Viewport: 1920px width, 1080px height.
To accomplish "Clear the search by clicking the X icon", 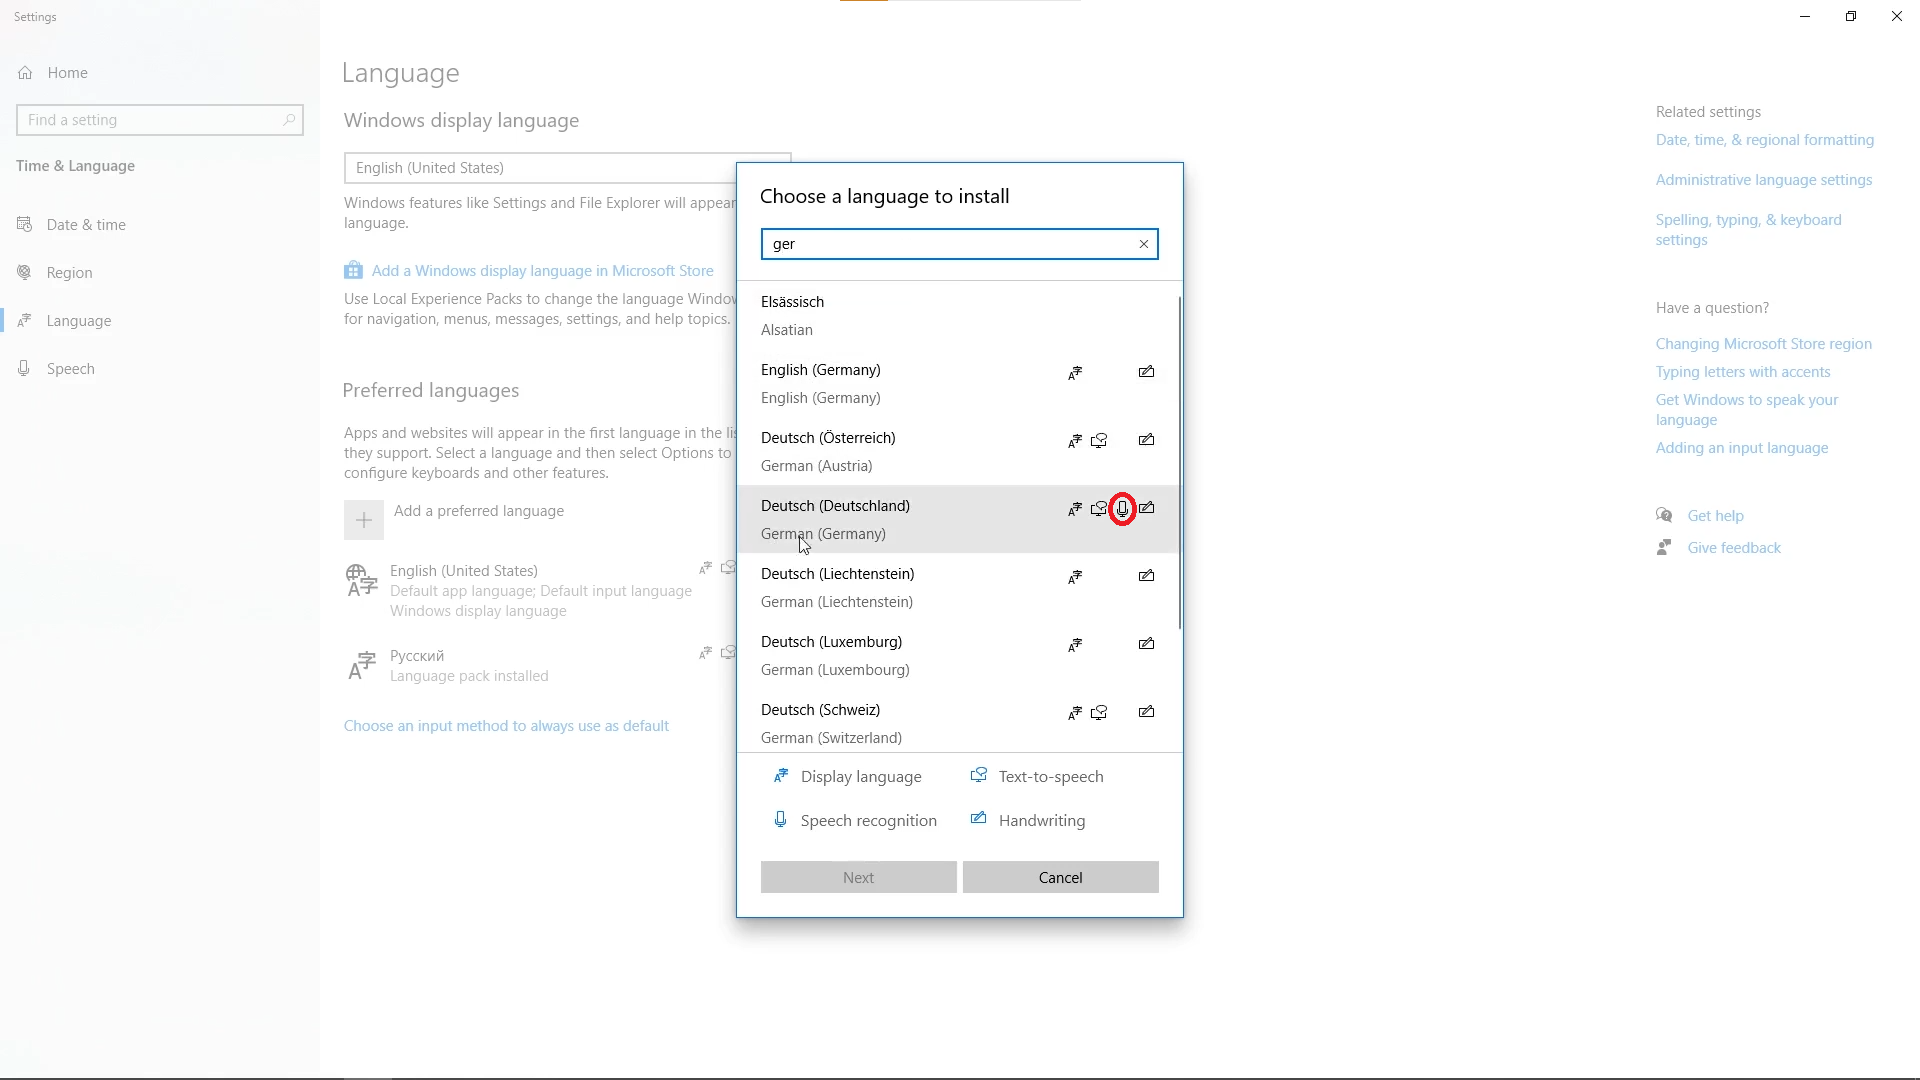I will (x=1142, y=244).
